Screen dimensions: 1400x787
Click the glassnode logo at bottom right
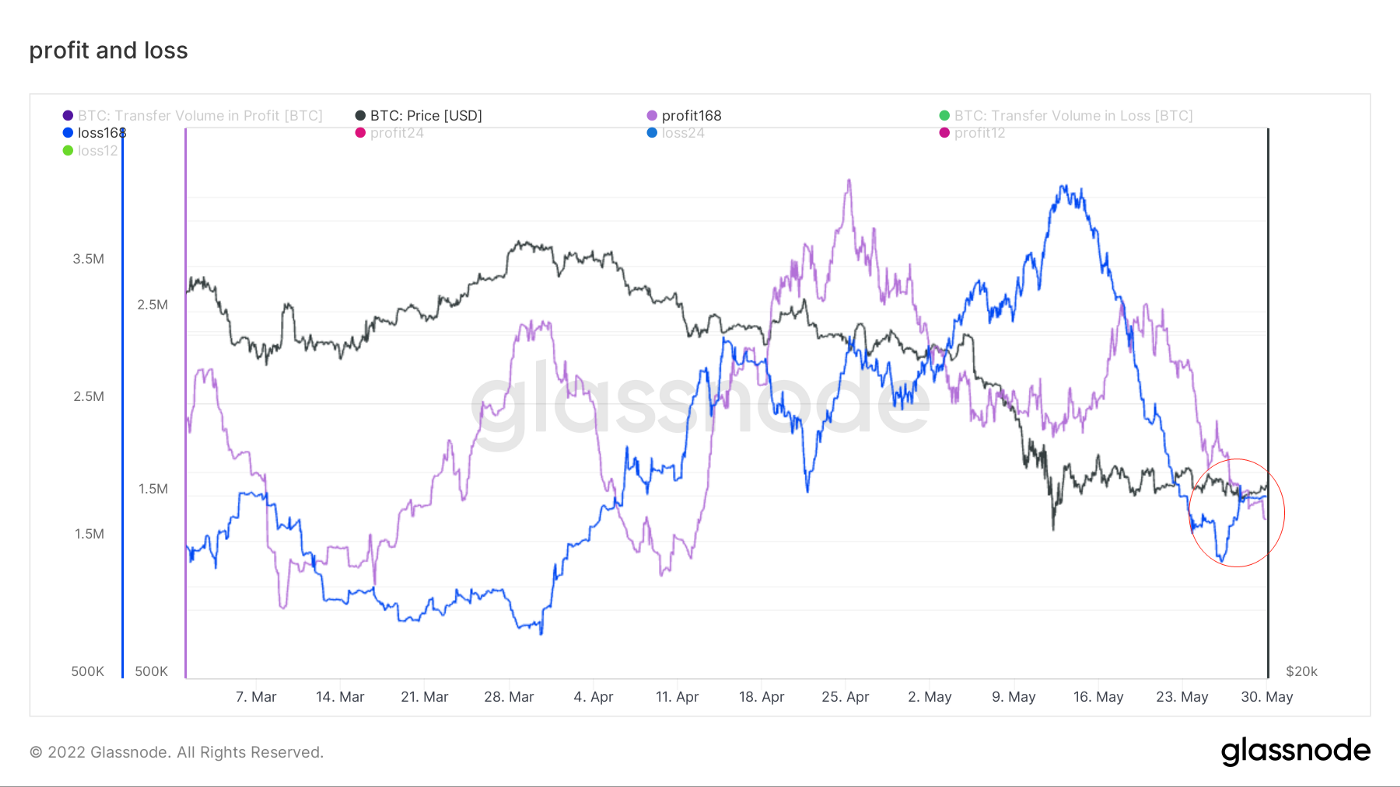[x=1295, y=751]
